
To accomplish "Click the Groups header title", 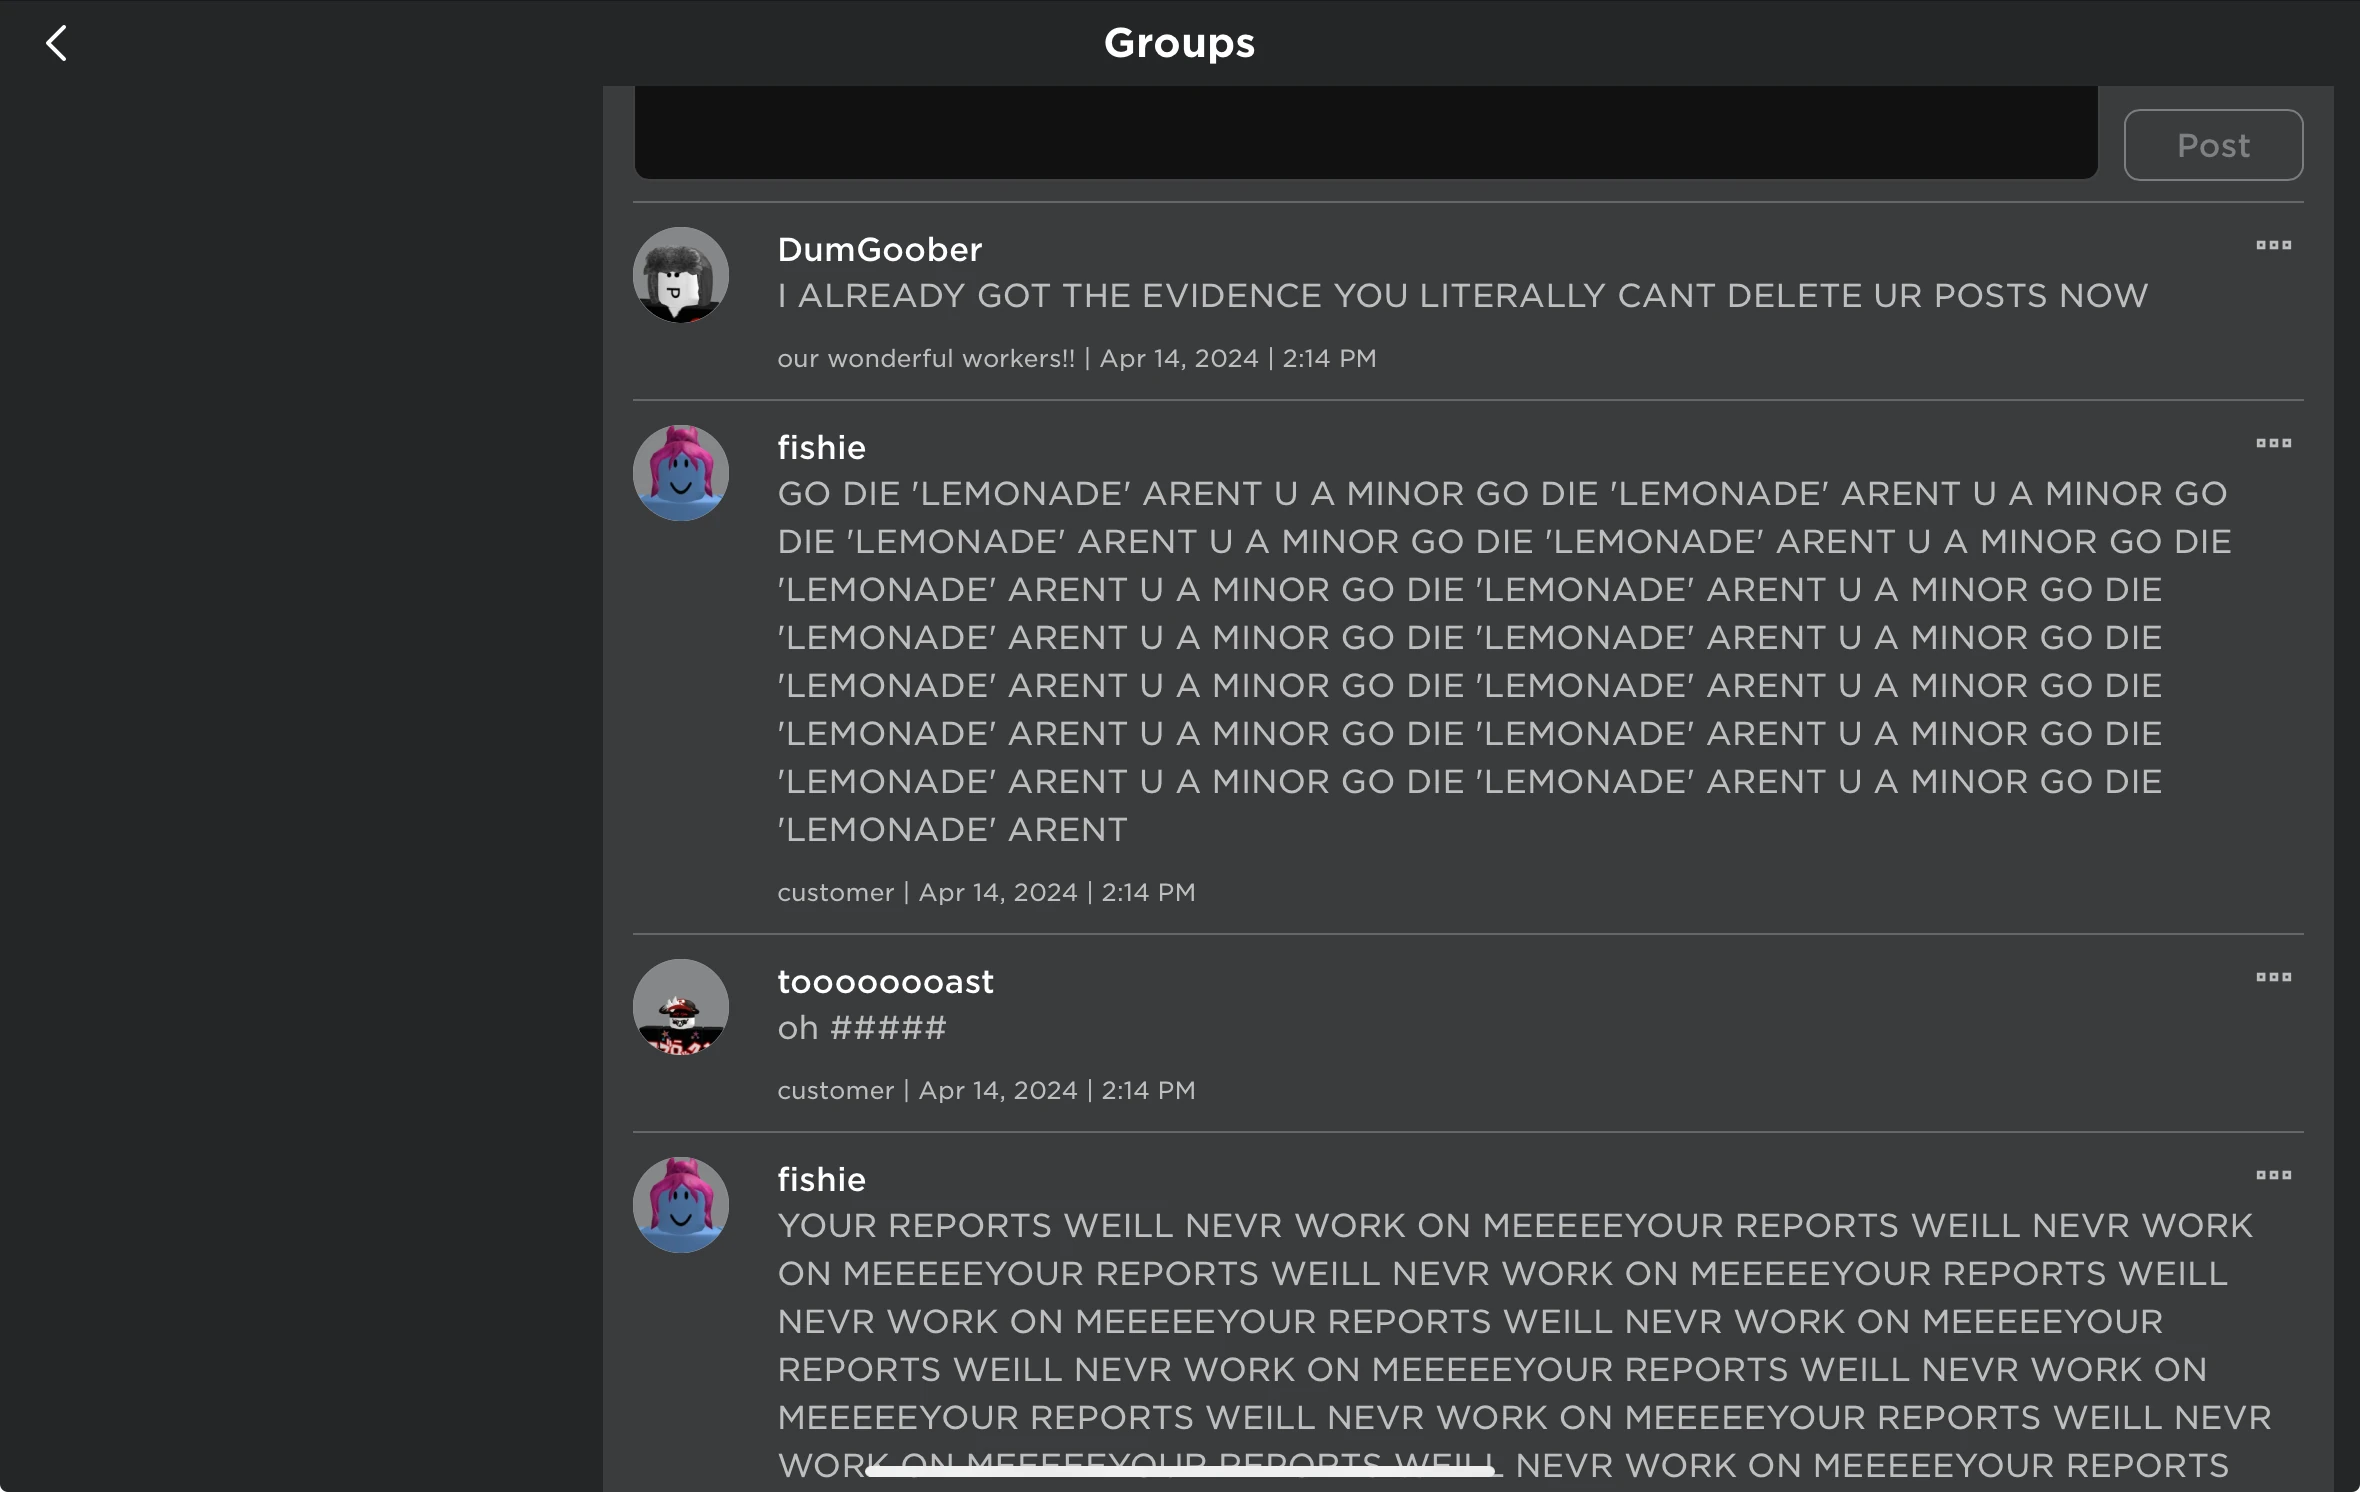I will (x=1179, y=43).
